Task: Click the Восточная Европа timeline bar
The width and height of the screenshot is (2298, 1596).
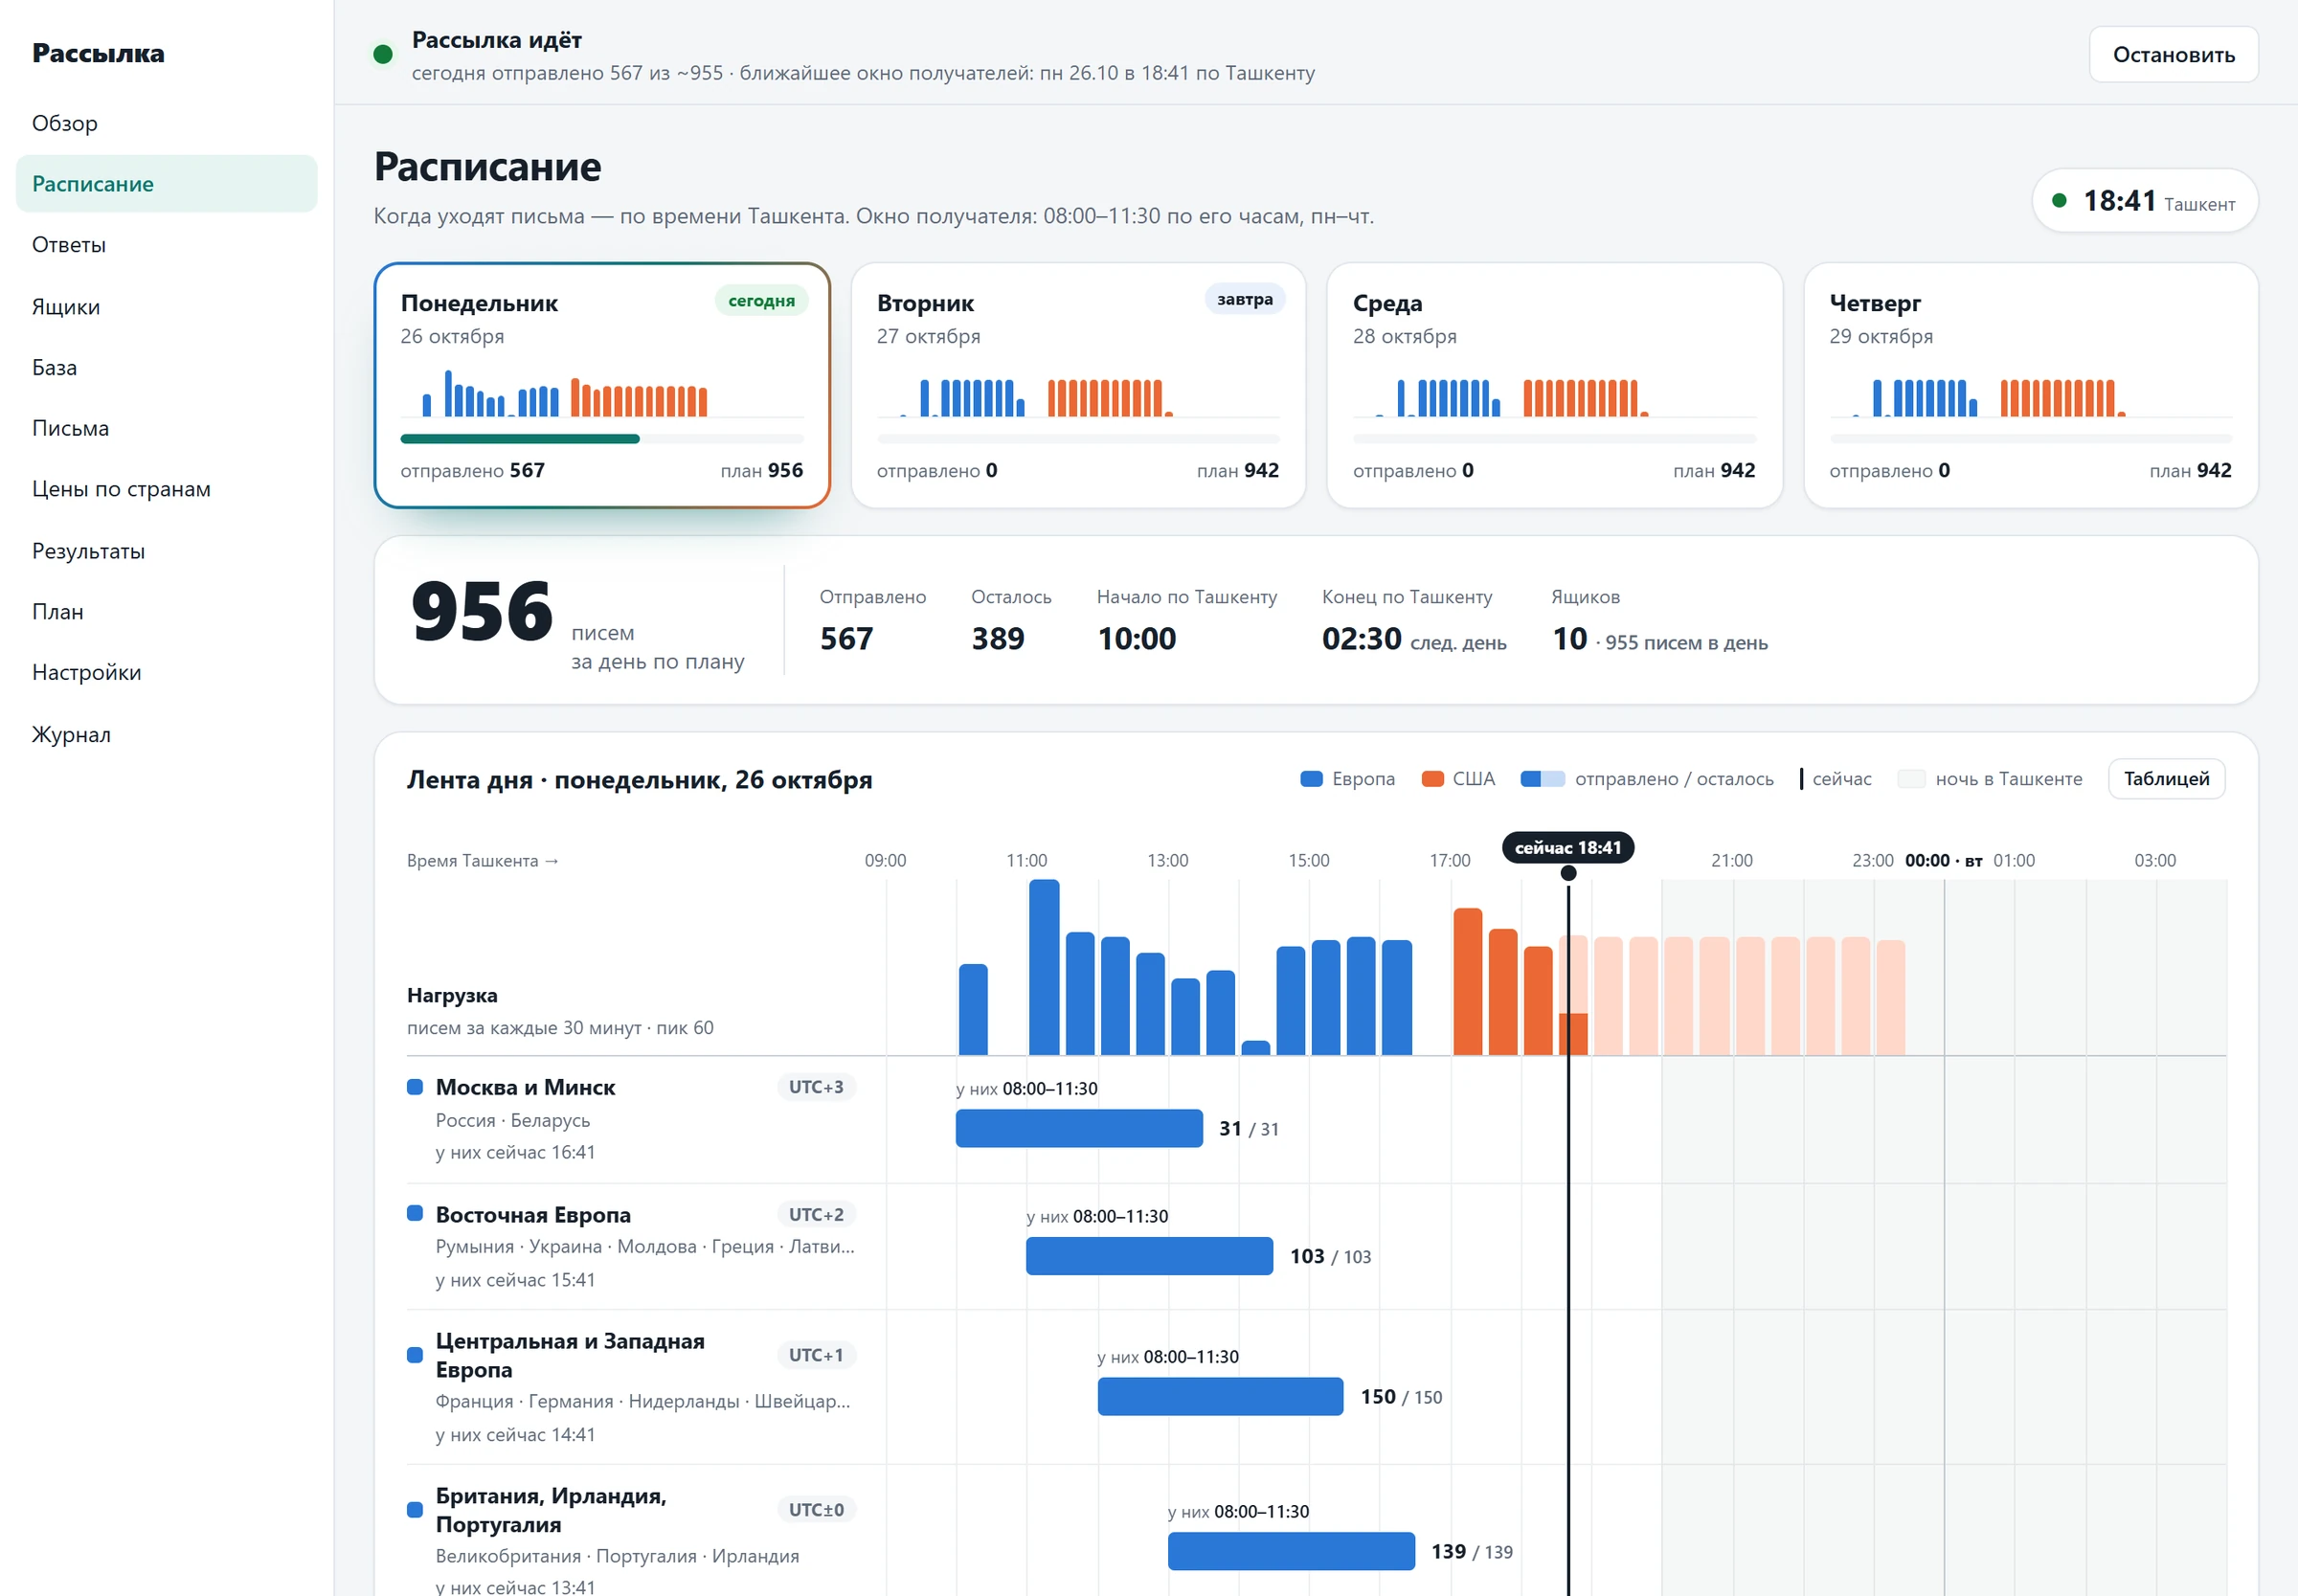Action: [x=1149, y=1257]
